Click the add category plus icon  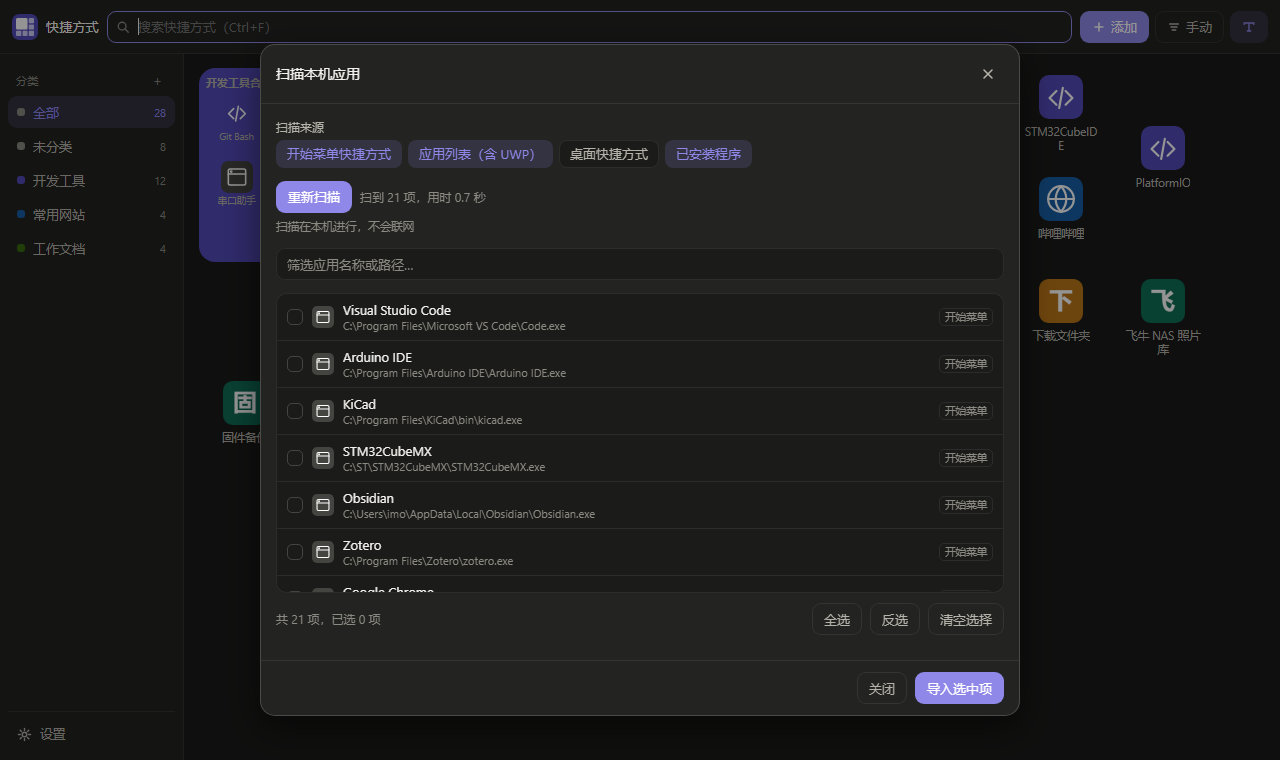[x=157, y=81]
